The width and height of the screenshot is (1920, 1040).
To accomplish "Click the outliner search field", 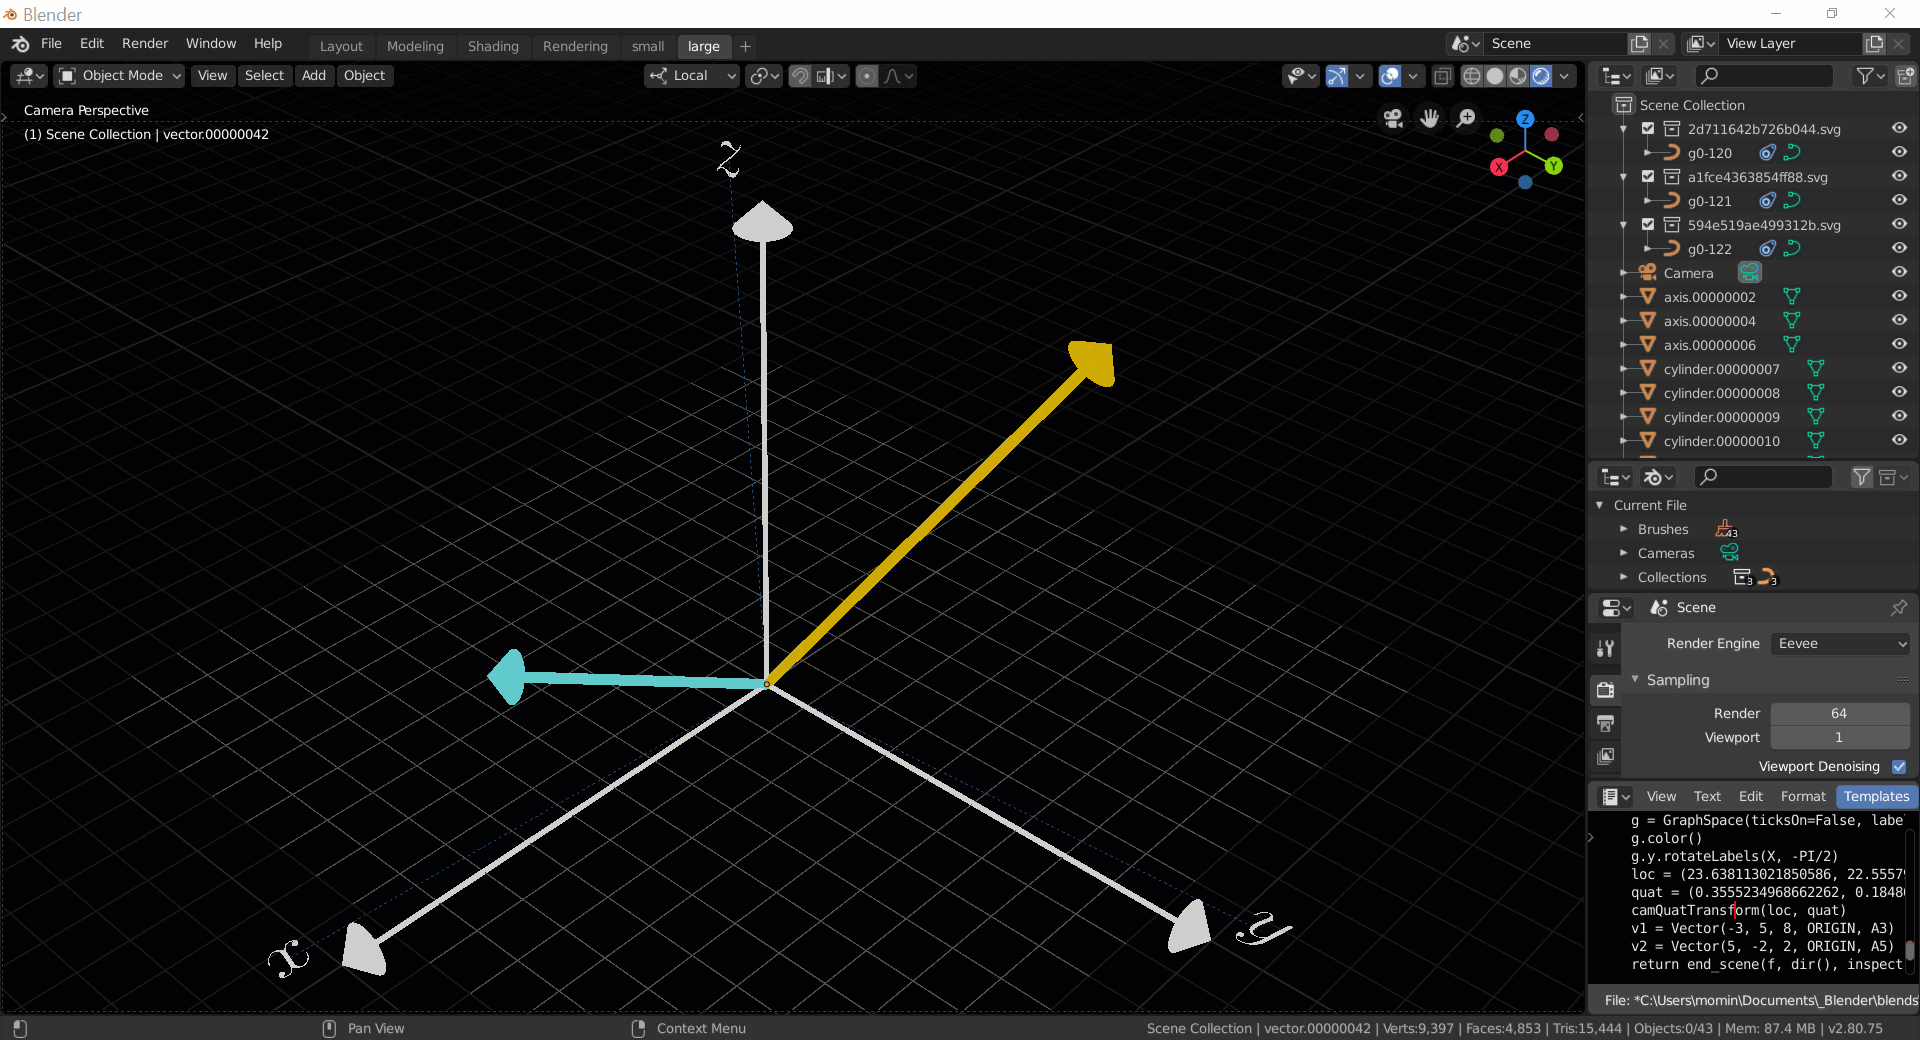I will tap(1763, 77).
